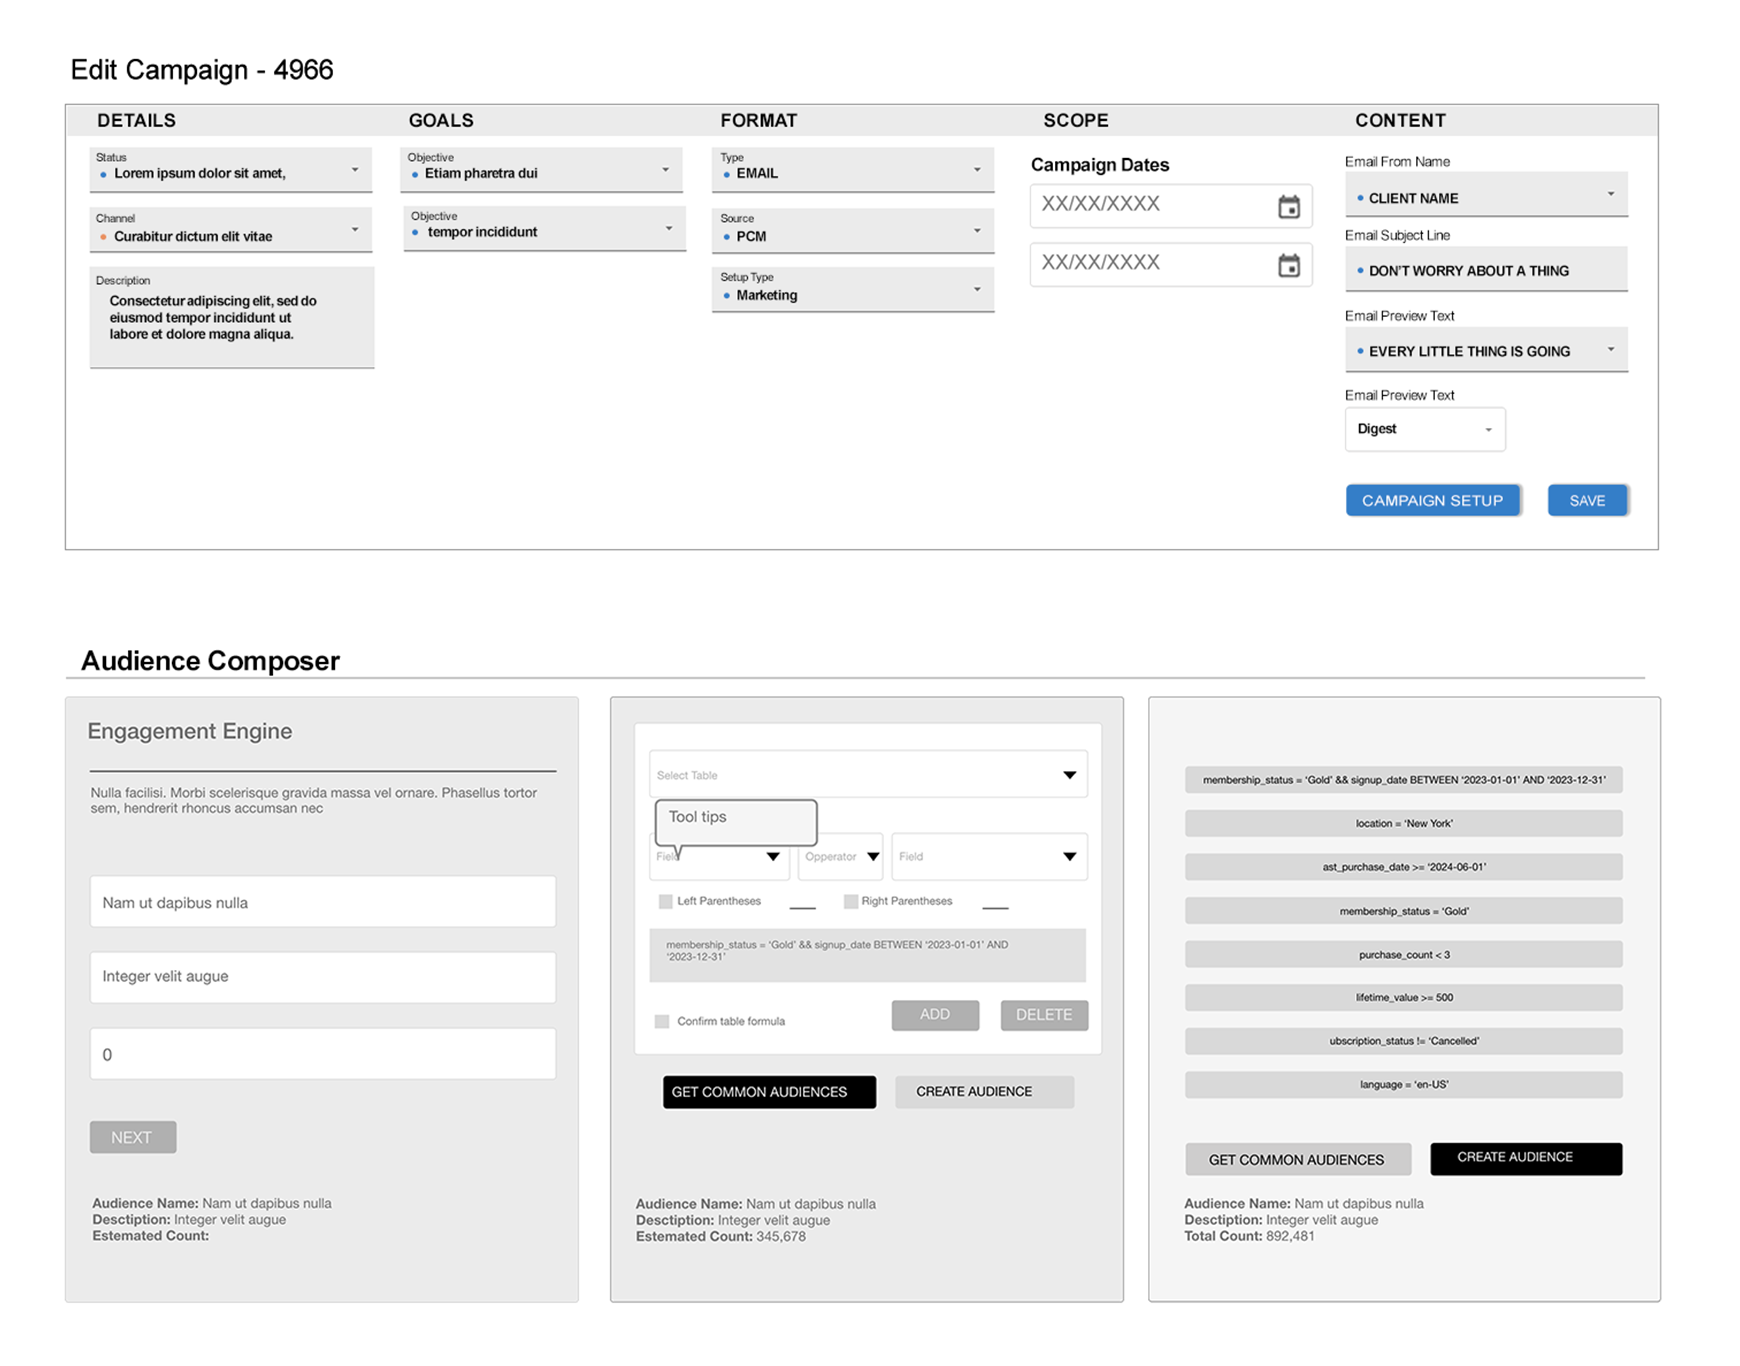This screenshot has height=1366, width=1740.
Task: Click the CAMPAIGN SETUP button
Action: 1432,500
